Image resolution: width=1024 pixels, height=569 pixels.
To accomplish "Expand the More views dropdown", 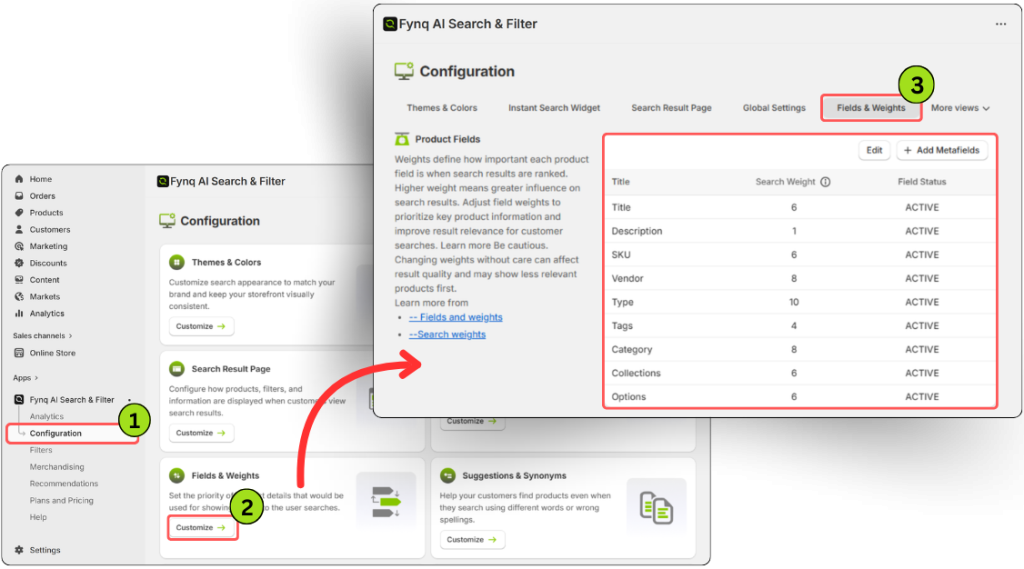I will coord(960,108).
